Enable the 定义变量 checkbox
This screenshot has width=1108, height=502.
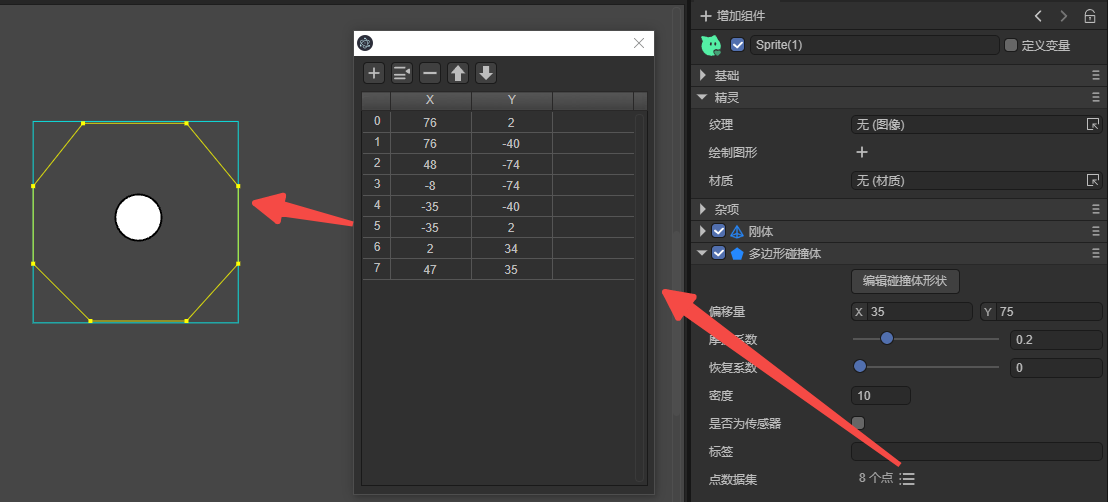click(1010, 45)
